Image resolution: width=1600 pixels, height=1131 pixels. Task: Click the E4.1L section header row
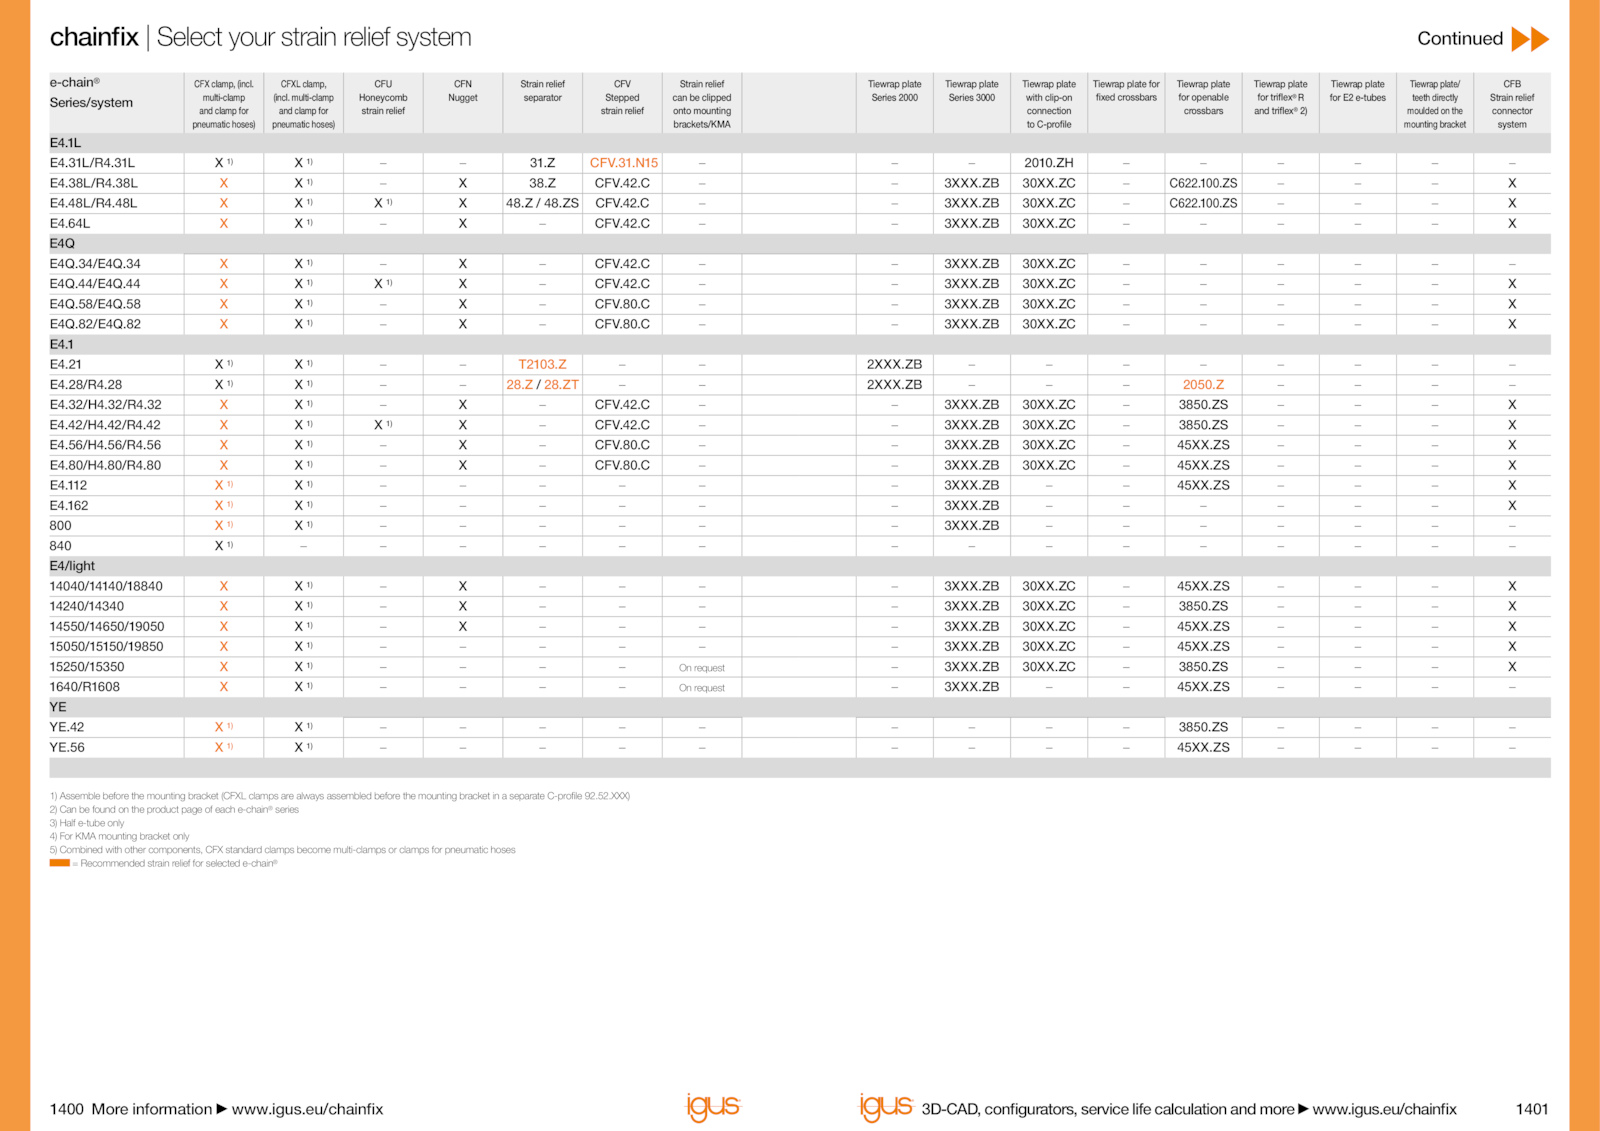(800, 143)
